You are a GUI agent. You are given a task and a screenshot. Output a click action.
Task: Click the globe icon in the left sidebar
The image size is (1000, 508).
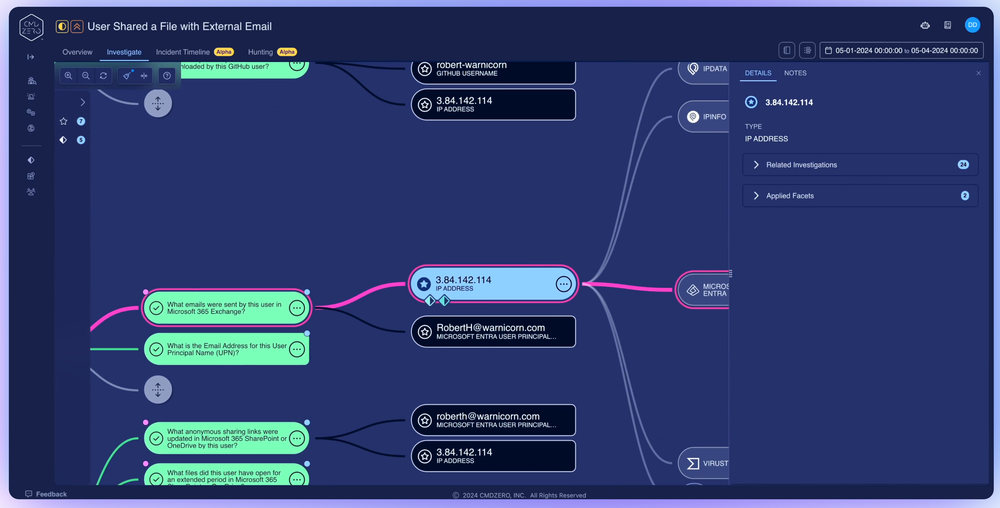click(x=31, y=128)
